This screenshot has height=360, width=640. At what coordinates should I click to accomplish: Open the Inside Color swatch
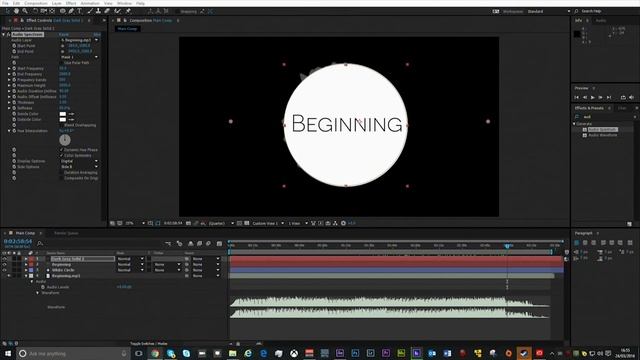pos(62,114)
